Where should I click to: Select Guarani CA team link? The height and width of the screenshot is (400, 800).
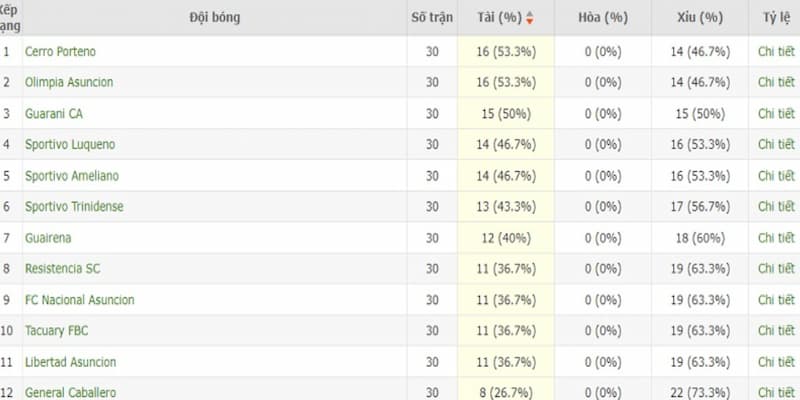point(54,113)
